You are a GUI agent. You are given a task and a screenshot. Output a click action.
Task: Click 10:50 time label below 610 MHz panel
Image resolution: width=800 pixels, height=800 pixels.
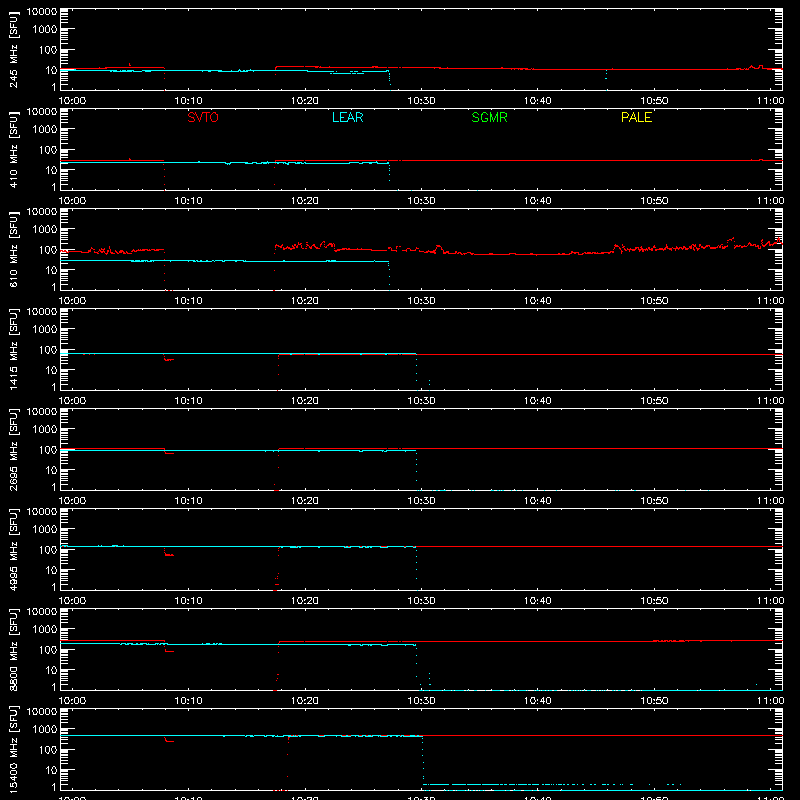point(654,301)
